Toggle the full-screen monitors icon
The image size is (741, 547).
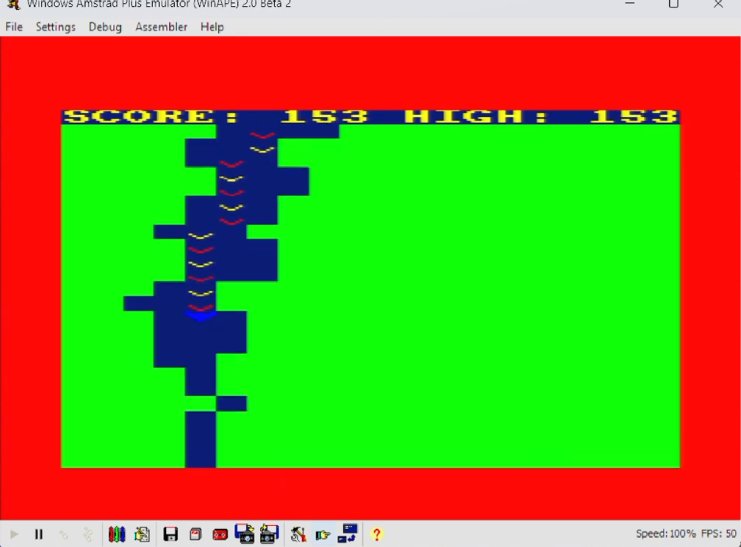click(348, 533)
